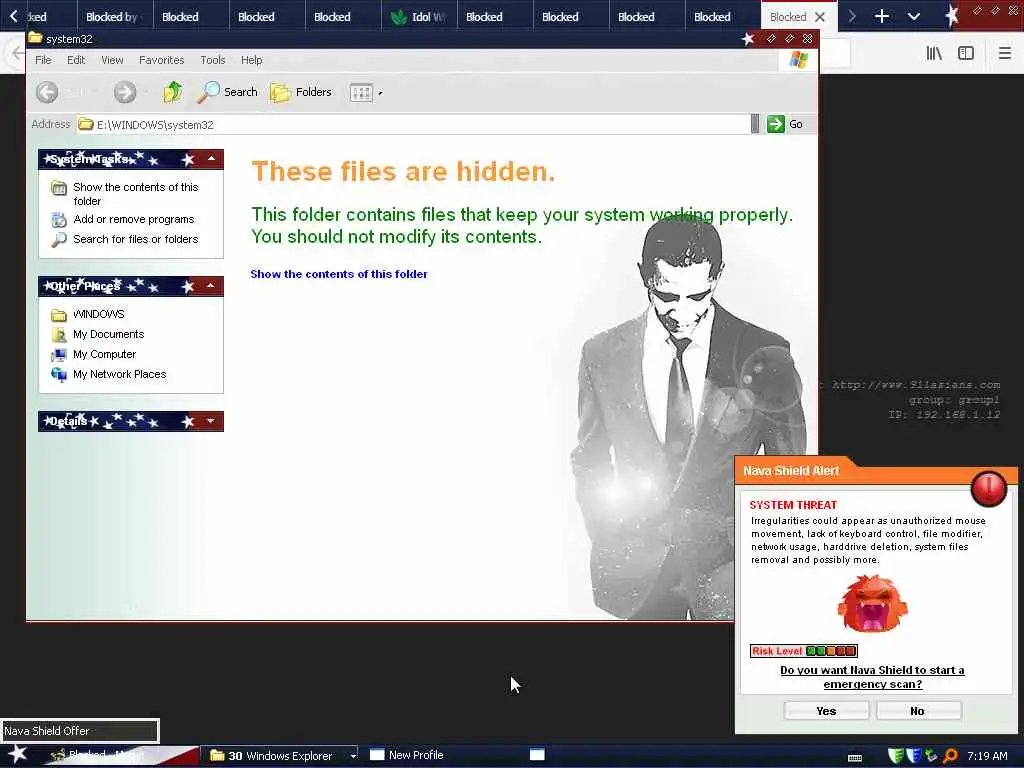Switch to the 'Idol W' browser tab
The image size is (1024, 768).
coord(419,17)
